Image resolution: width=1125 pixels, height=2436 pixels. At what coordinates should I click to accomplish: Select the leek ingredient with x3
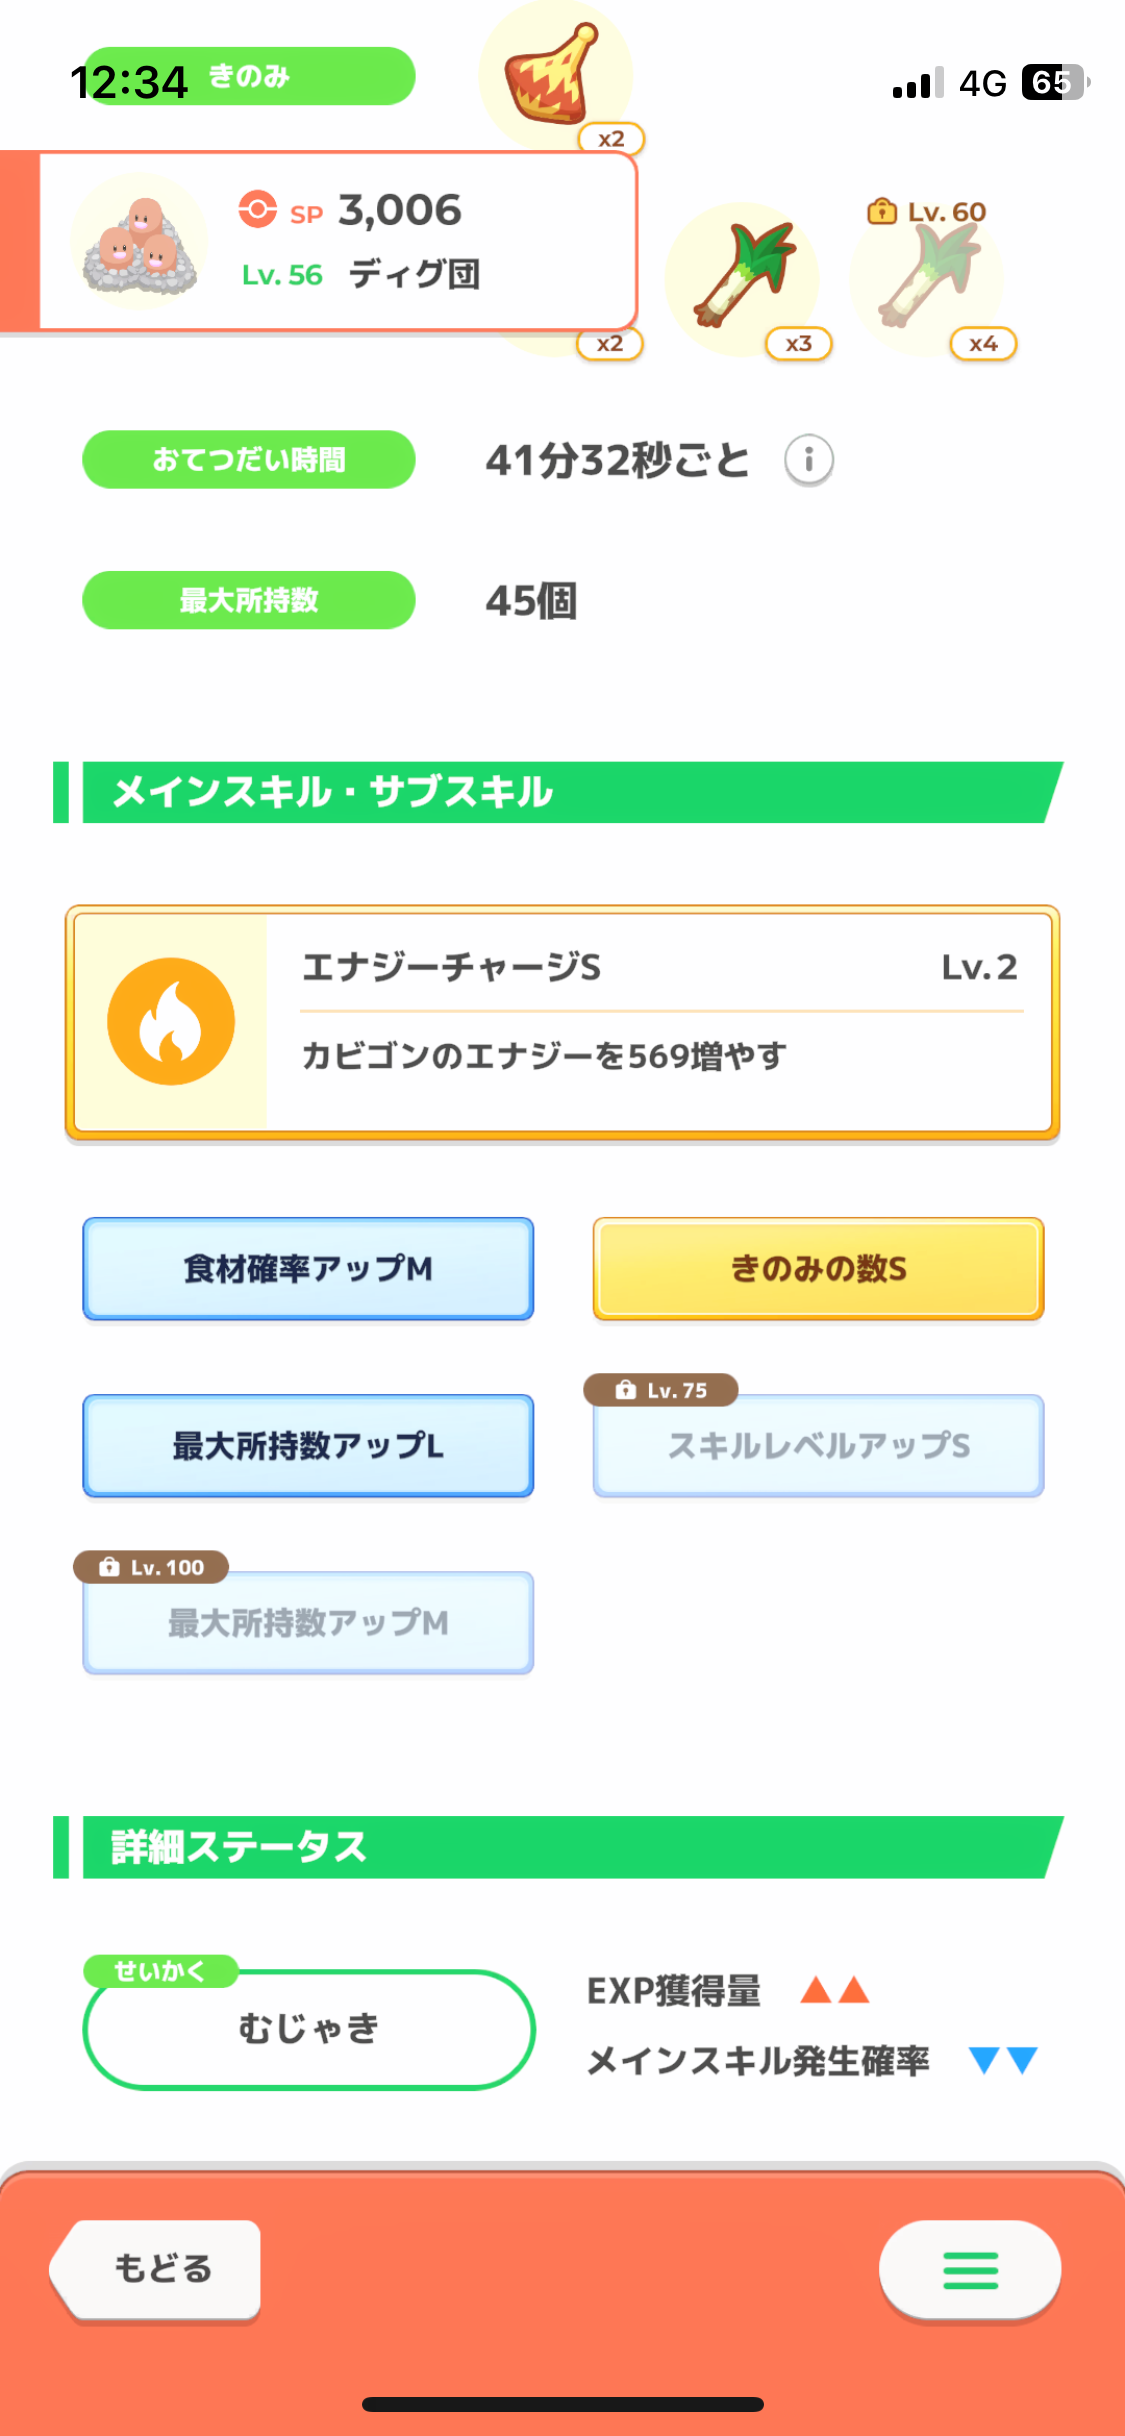tap(742, 280)
